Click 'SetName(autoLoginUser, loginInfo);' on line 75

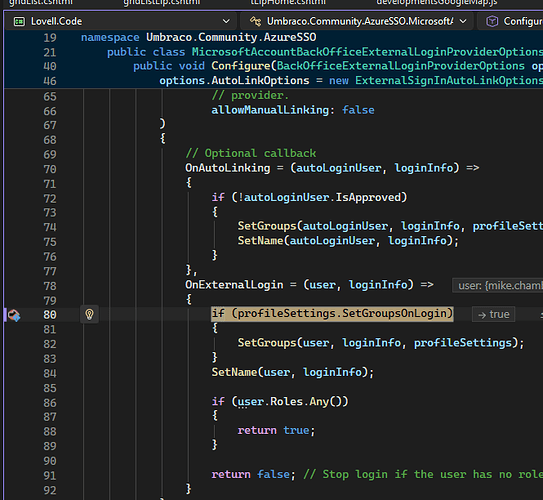point(348,241)
